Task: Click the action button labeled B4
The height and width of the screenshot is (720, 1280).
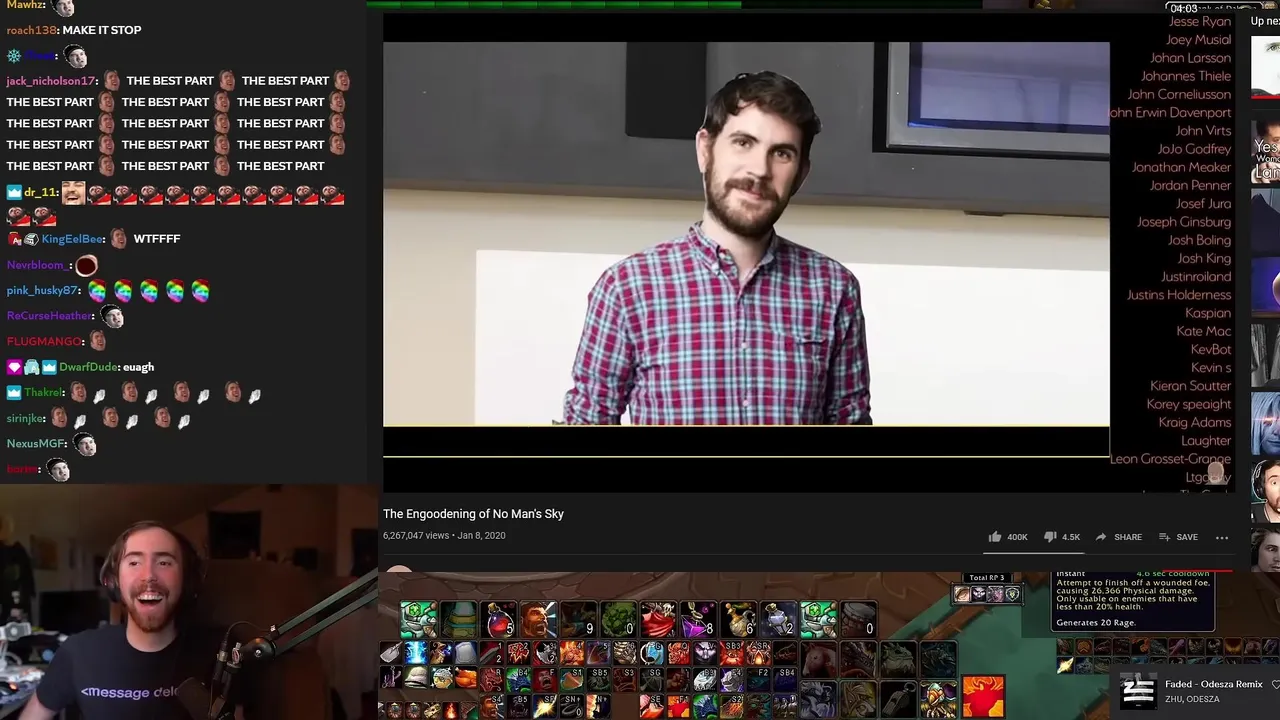Action: click(x=518, y=679)
